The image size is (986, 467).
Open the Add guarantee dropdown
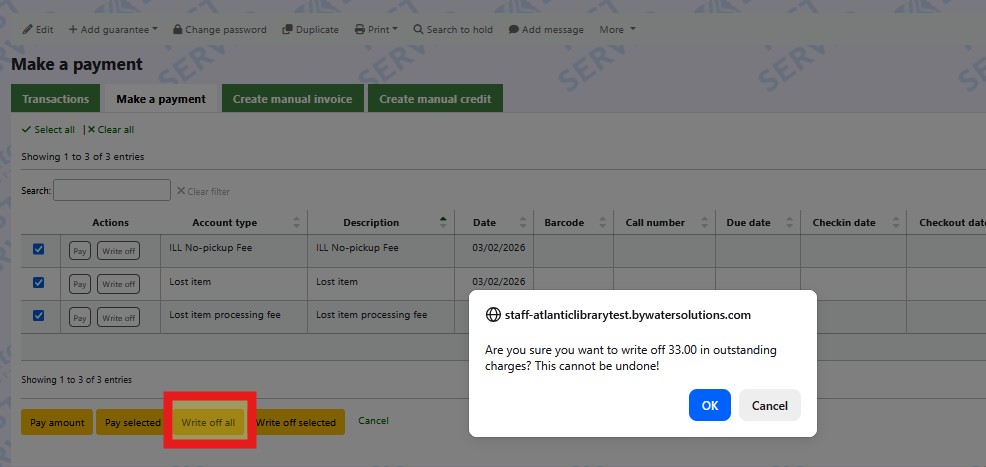tap(113, 30)
